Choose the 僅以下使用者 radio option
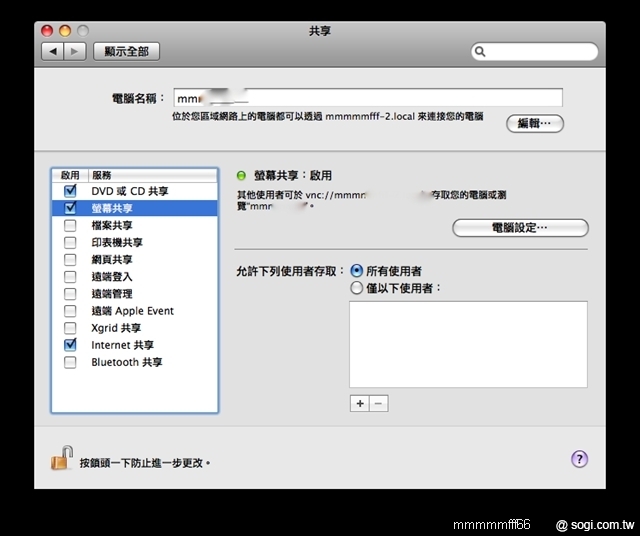 point(357,288)
